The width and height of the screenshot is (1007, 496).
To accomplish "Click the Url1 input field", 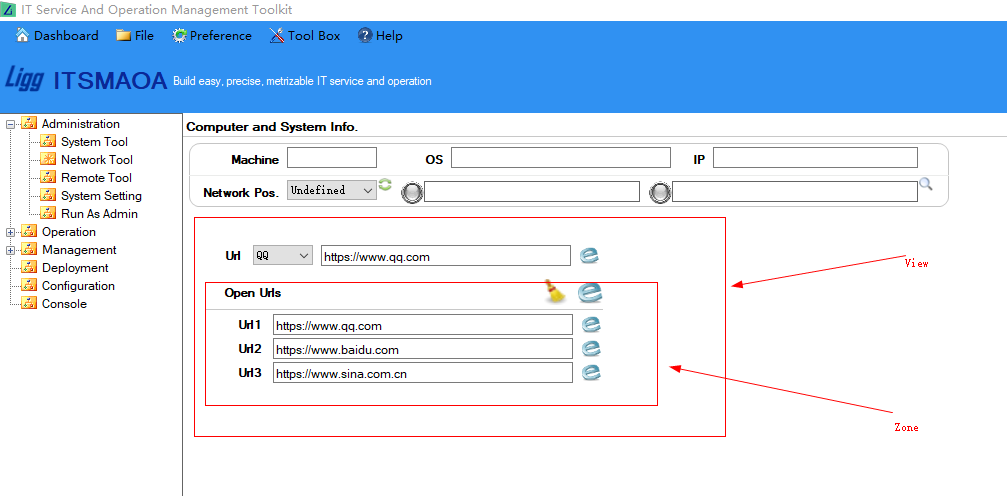I will tap(423, 325).
